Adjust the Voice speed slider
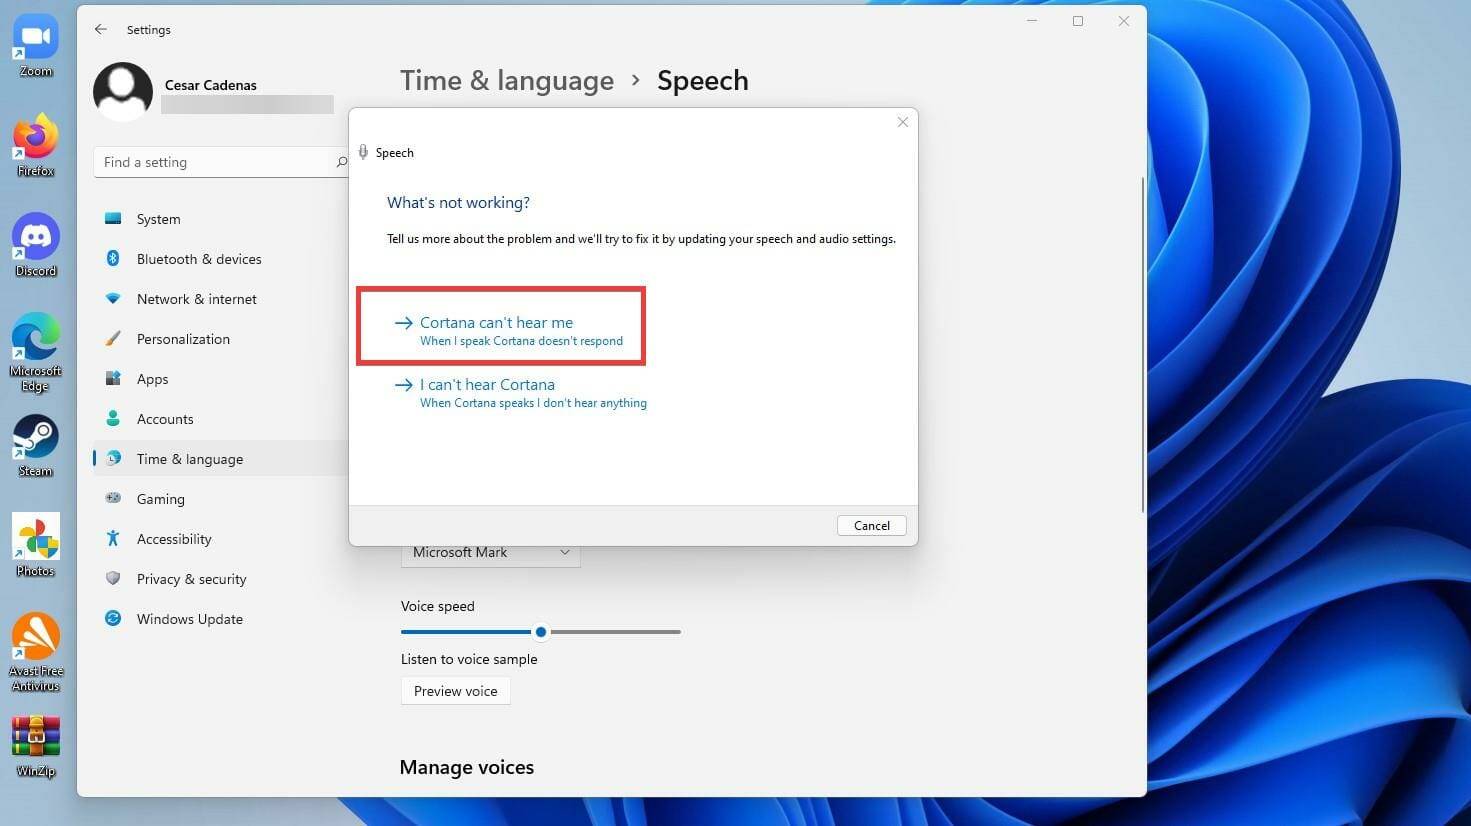 tap(541, 632)
